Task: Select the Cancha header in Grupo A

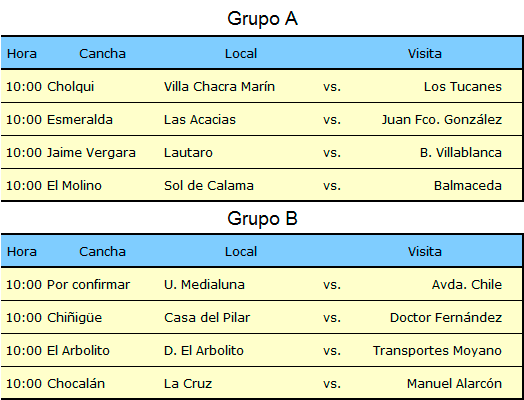Action: 102,53
